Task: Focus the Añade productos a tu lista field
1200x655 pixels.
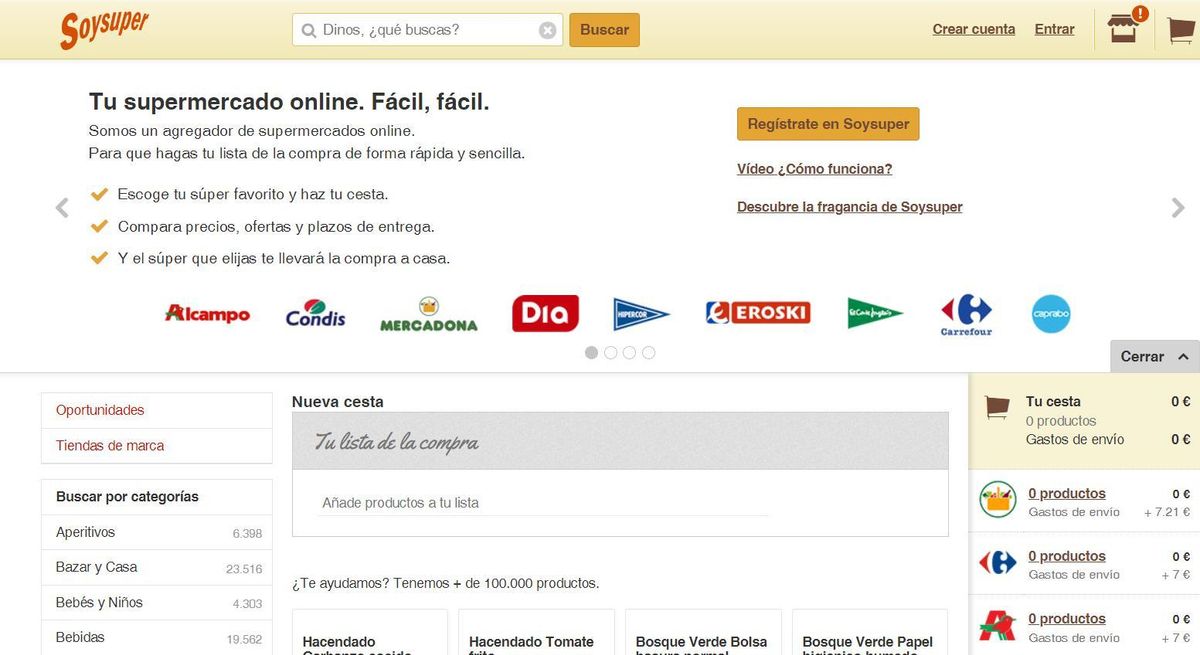Action: pyautogui.click(x=545, y=503)
